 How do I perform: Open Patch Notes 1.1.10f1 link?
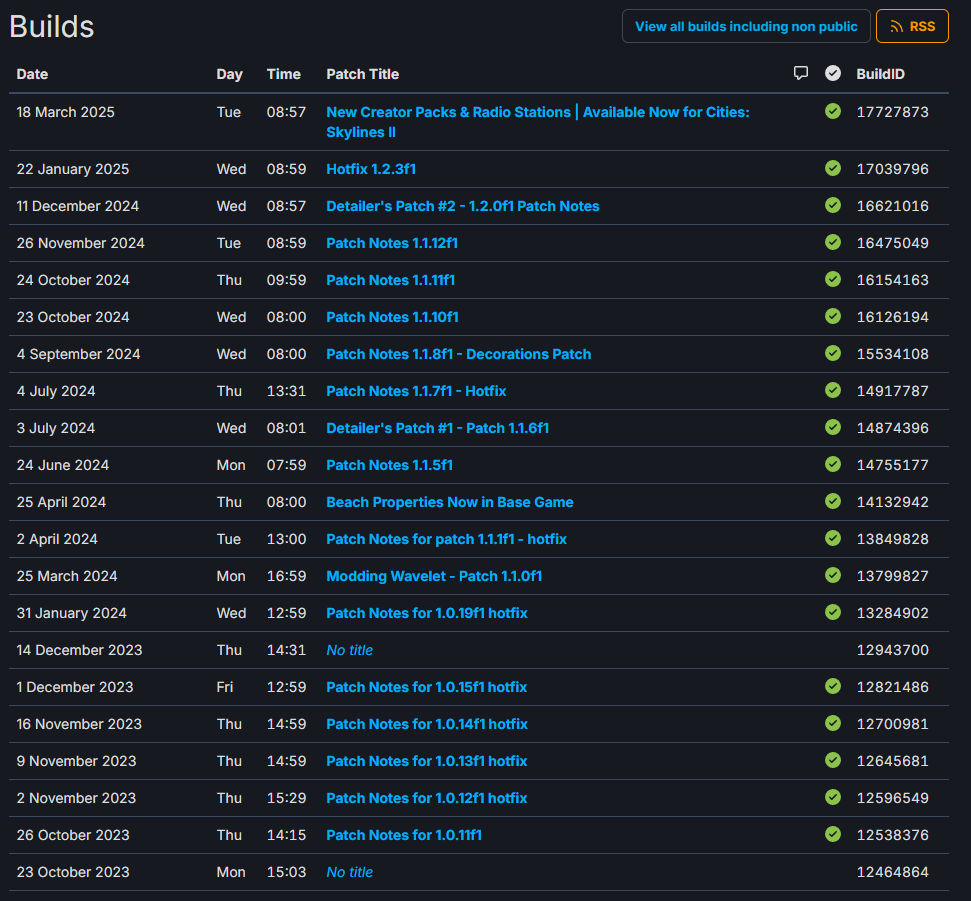coord(393,317)
